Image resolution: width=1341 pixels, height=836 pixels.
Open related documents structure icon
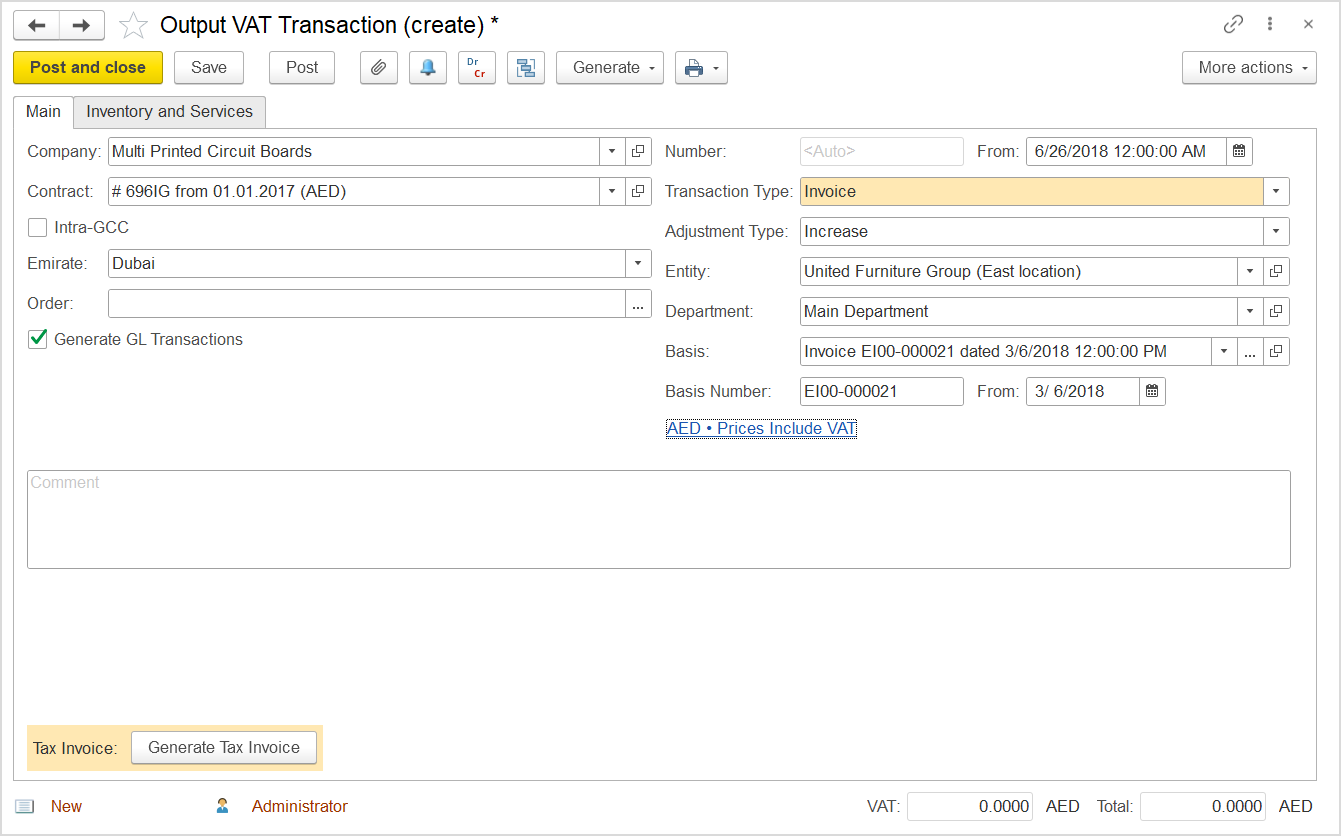click(526, 68)
